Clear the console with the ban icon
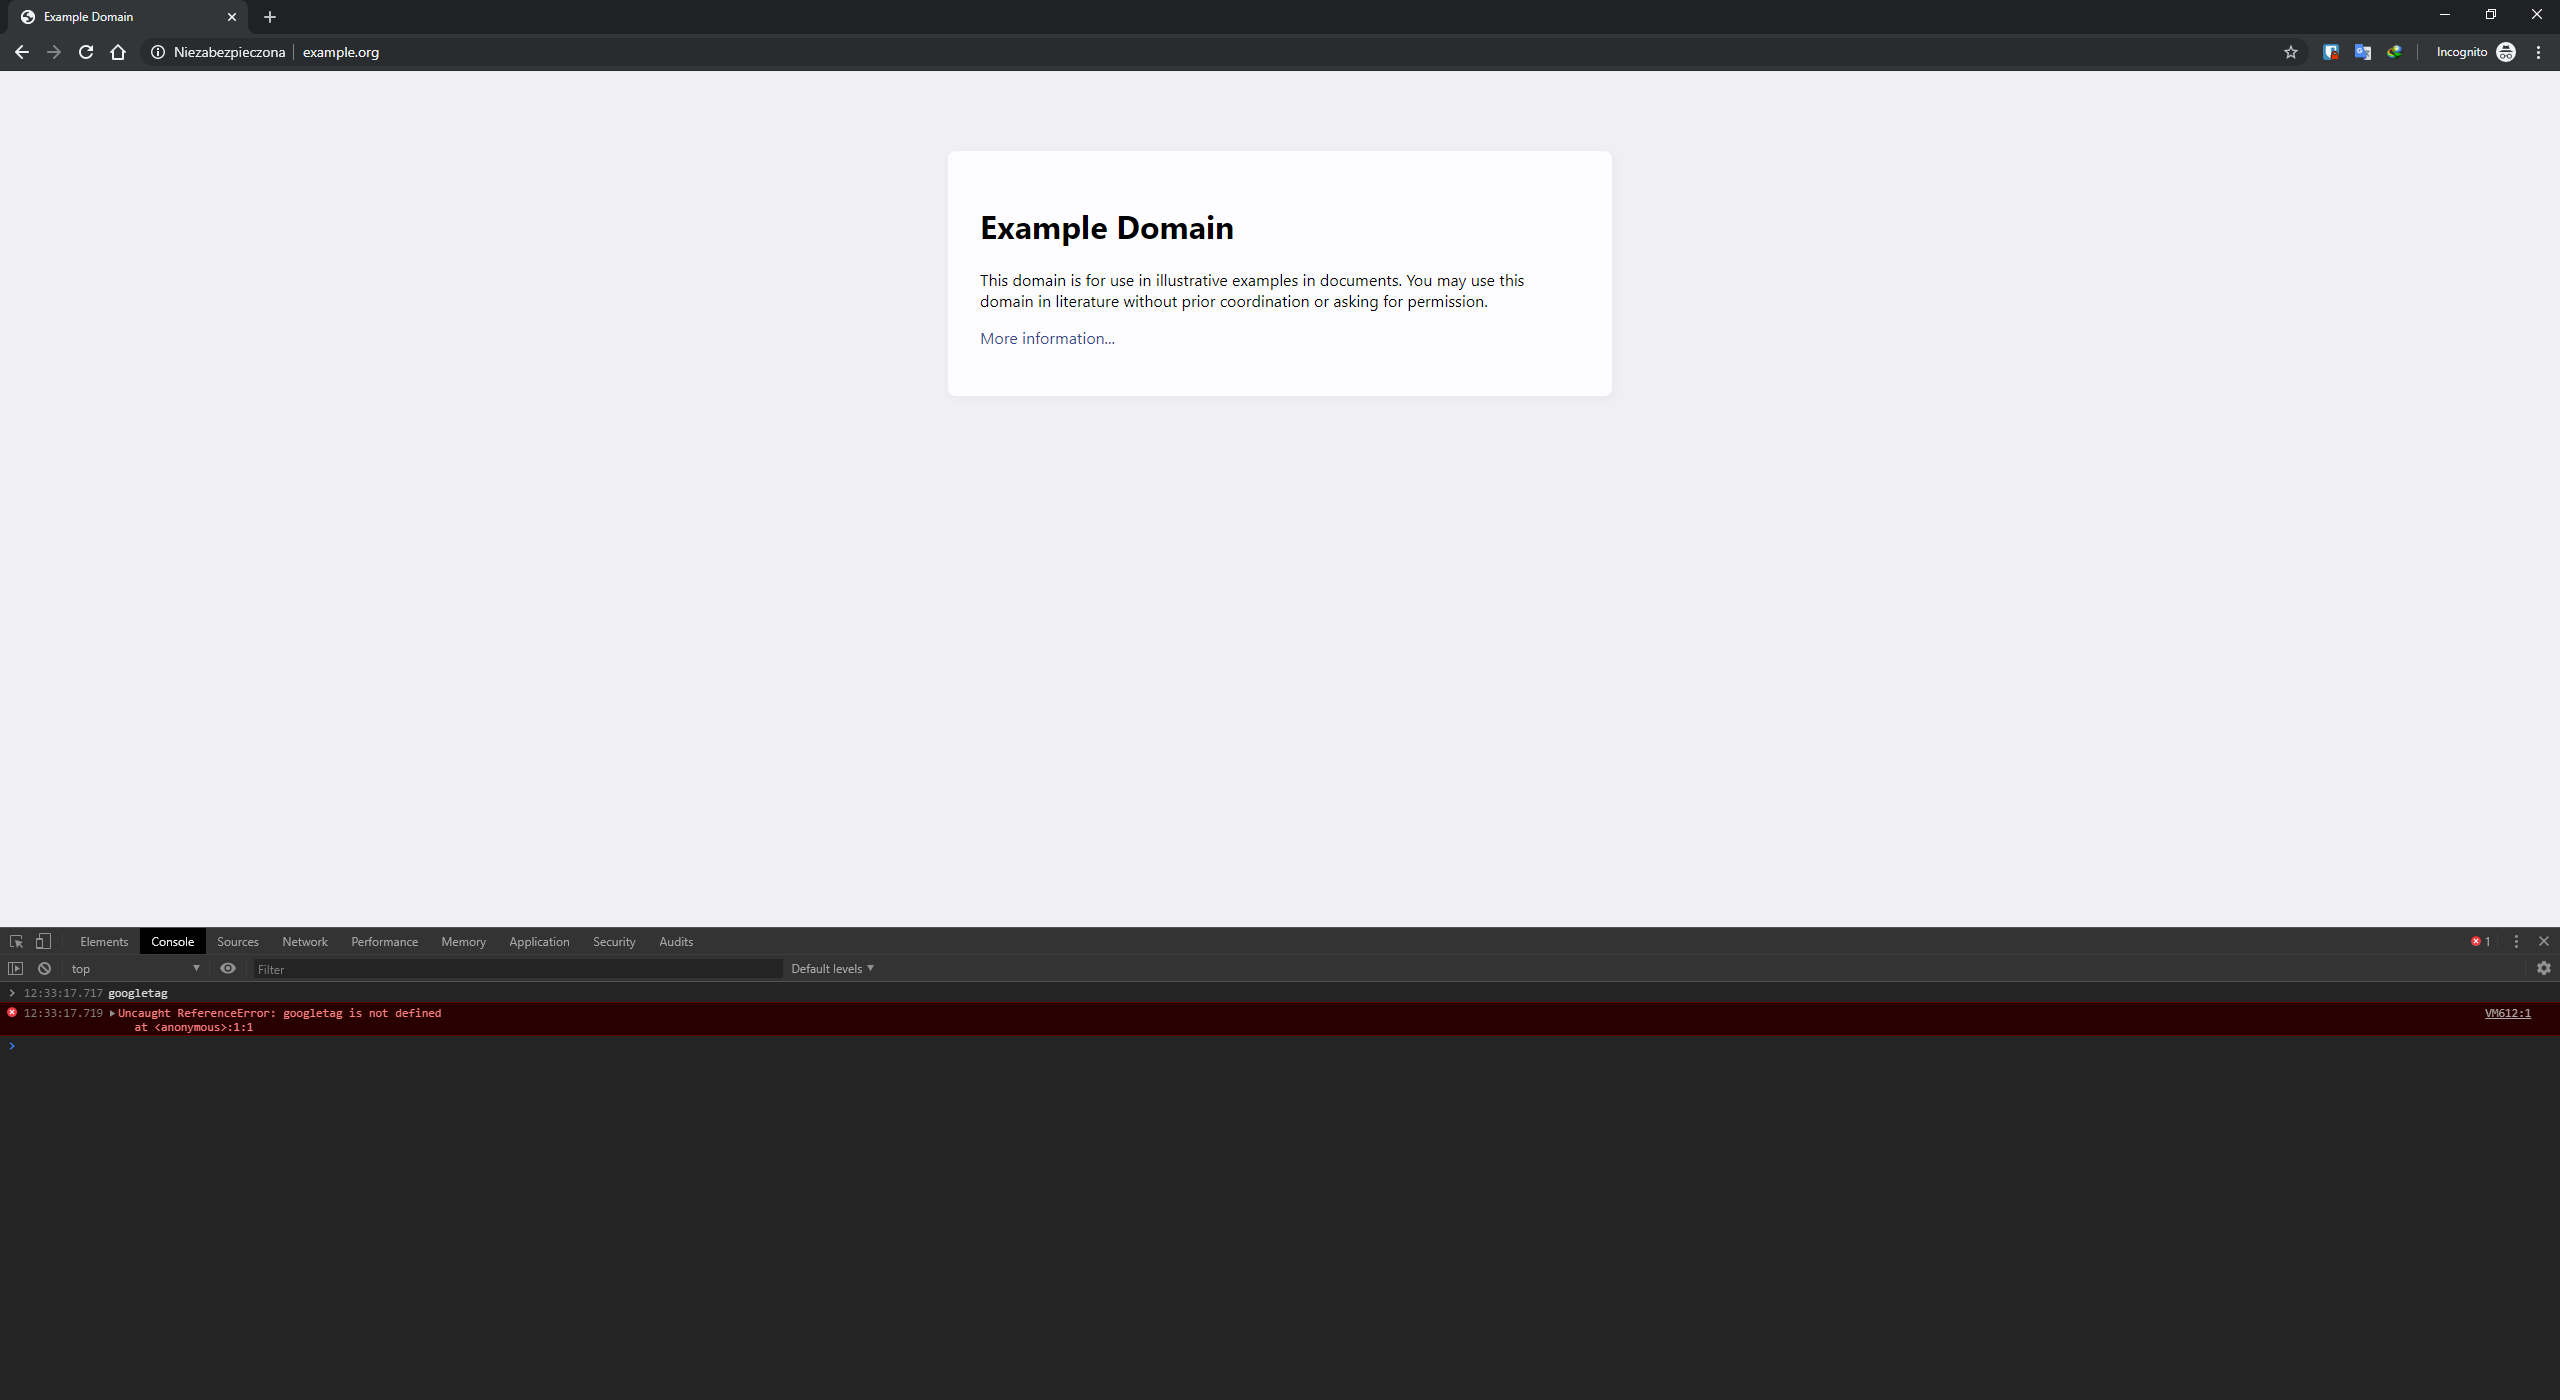 coord(44,968)
